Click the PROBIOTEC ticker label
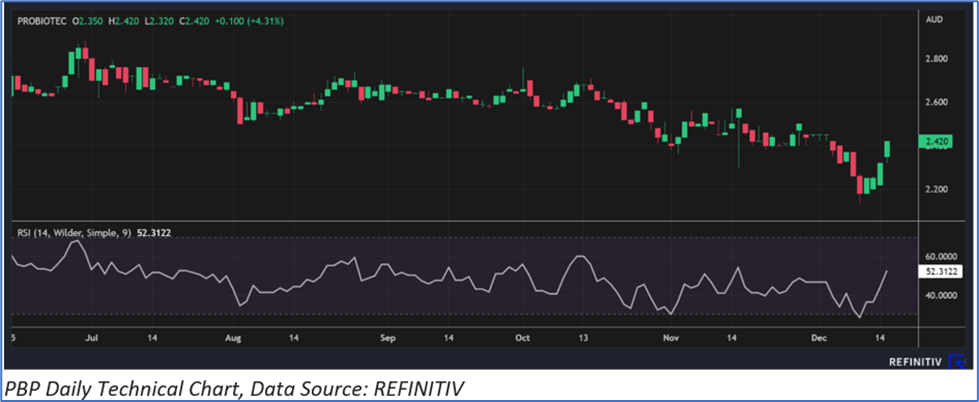 pyautogui.click(x=40, y=21)
